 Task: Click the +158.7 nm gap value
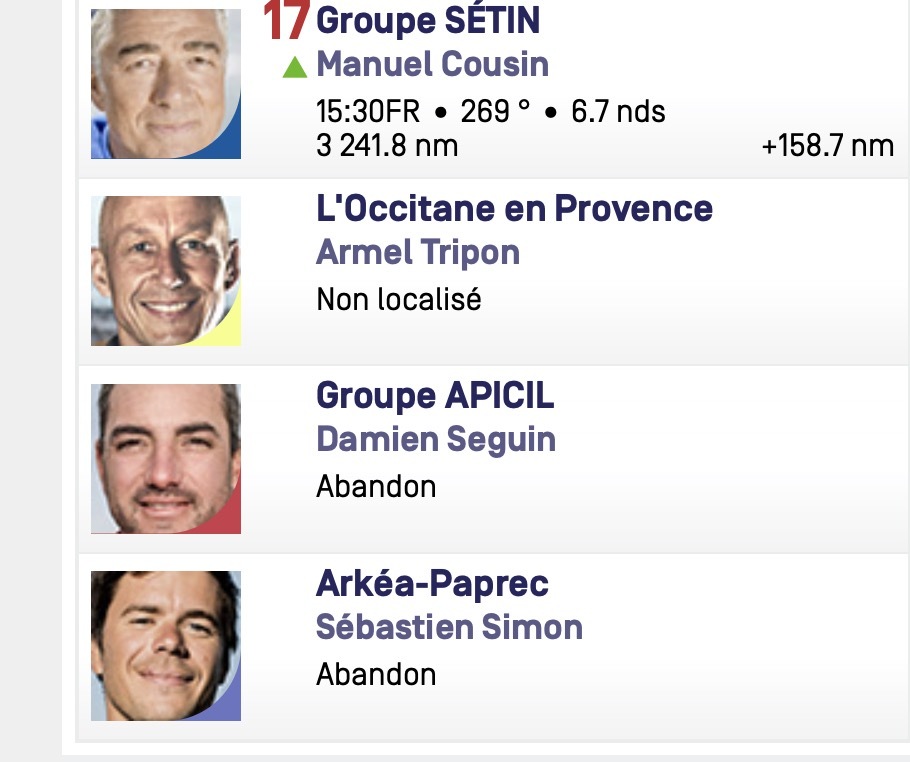[828, 145]
